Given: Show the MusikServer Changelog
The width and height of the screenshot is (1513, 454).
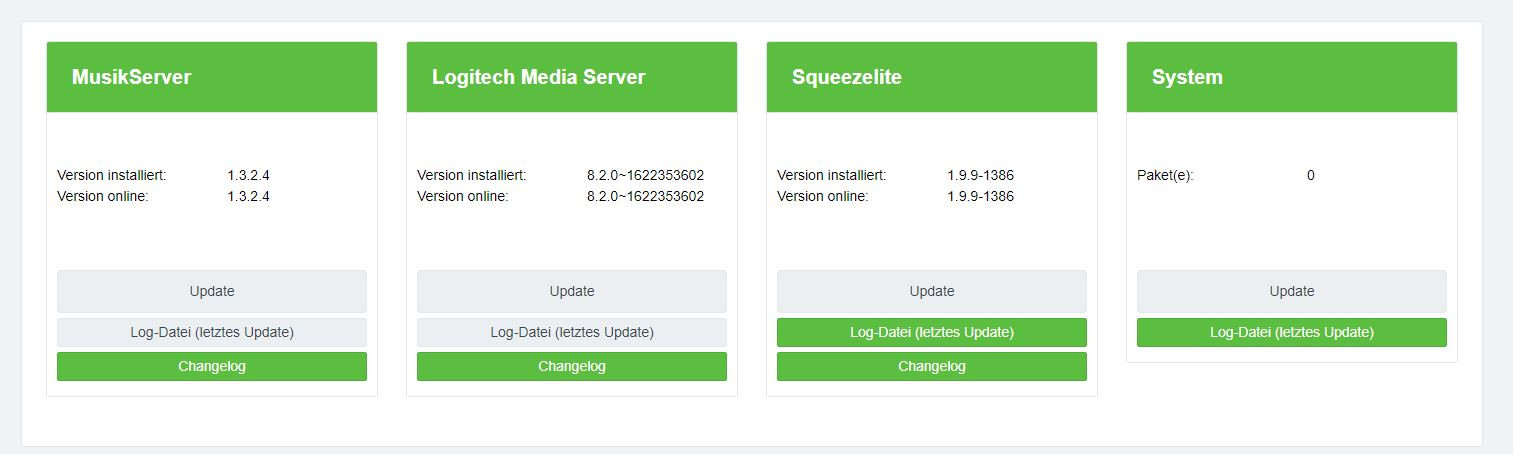Looking at the screenshot, I should coord(212,366).
